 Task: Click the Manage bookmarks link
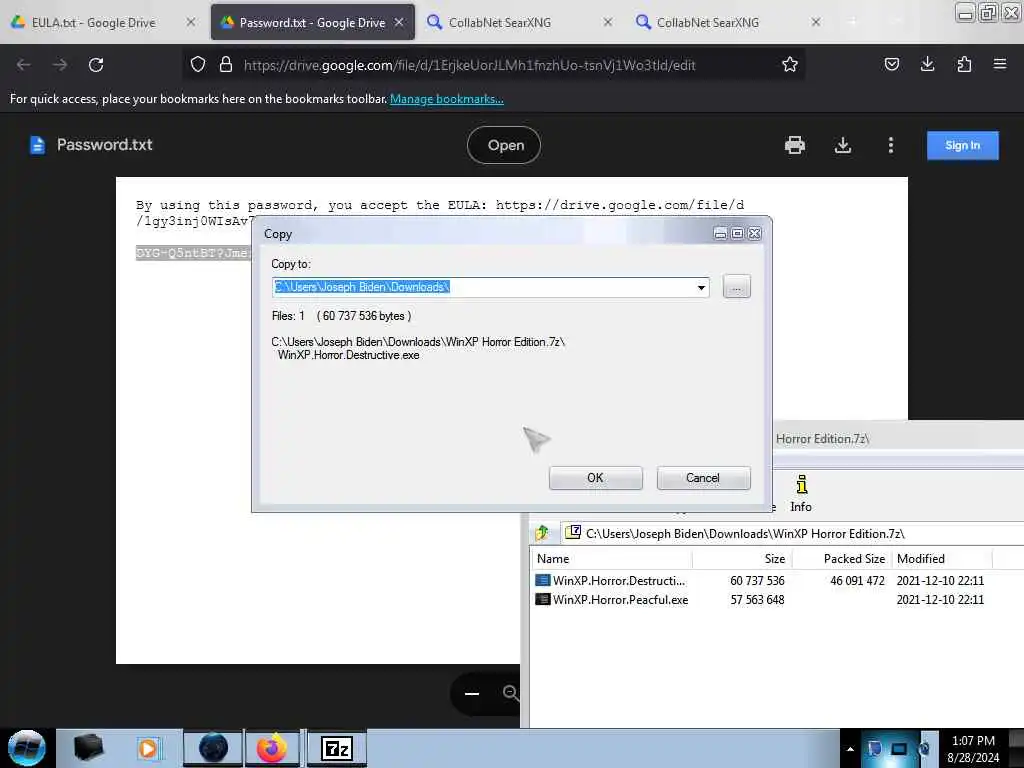(x=447, y=99)
